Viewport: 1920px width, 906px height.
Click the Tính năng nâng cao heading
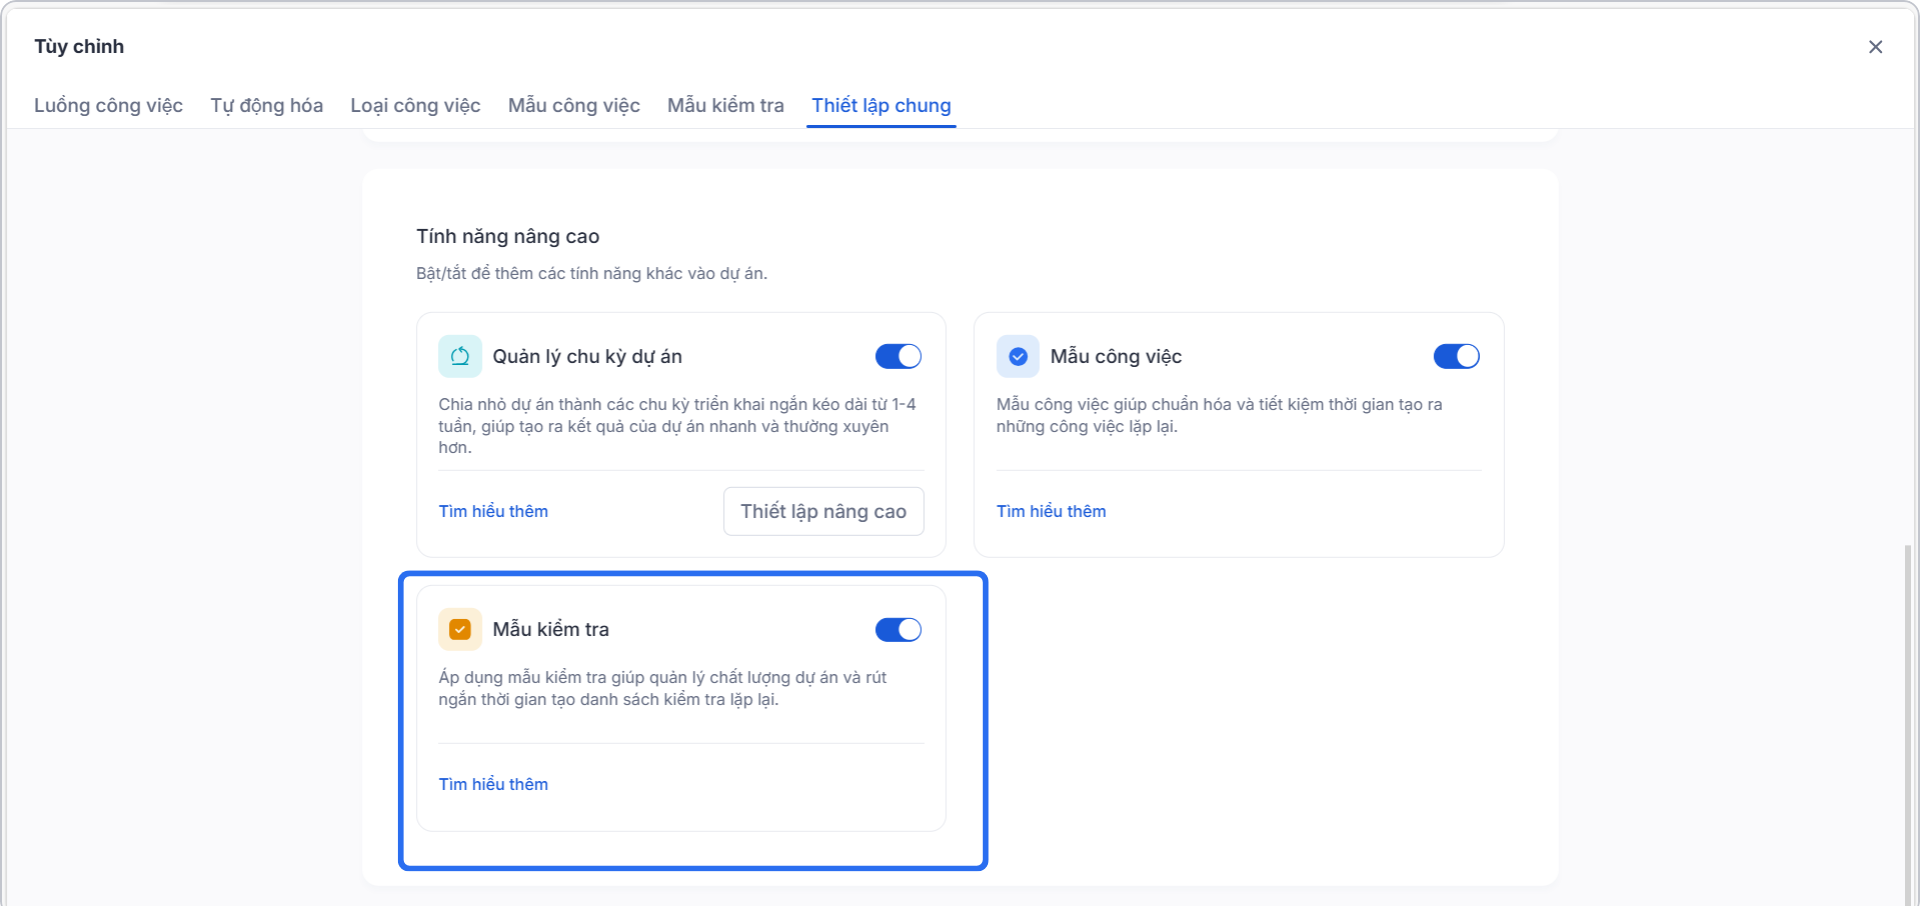(x=508, y=236)
